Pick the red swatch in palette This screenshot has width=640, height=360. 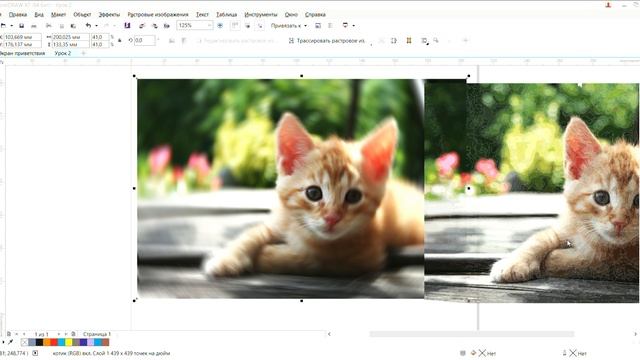click(54, 342)
